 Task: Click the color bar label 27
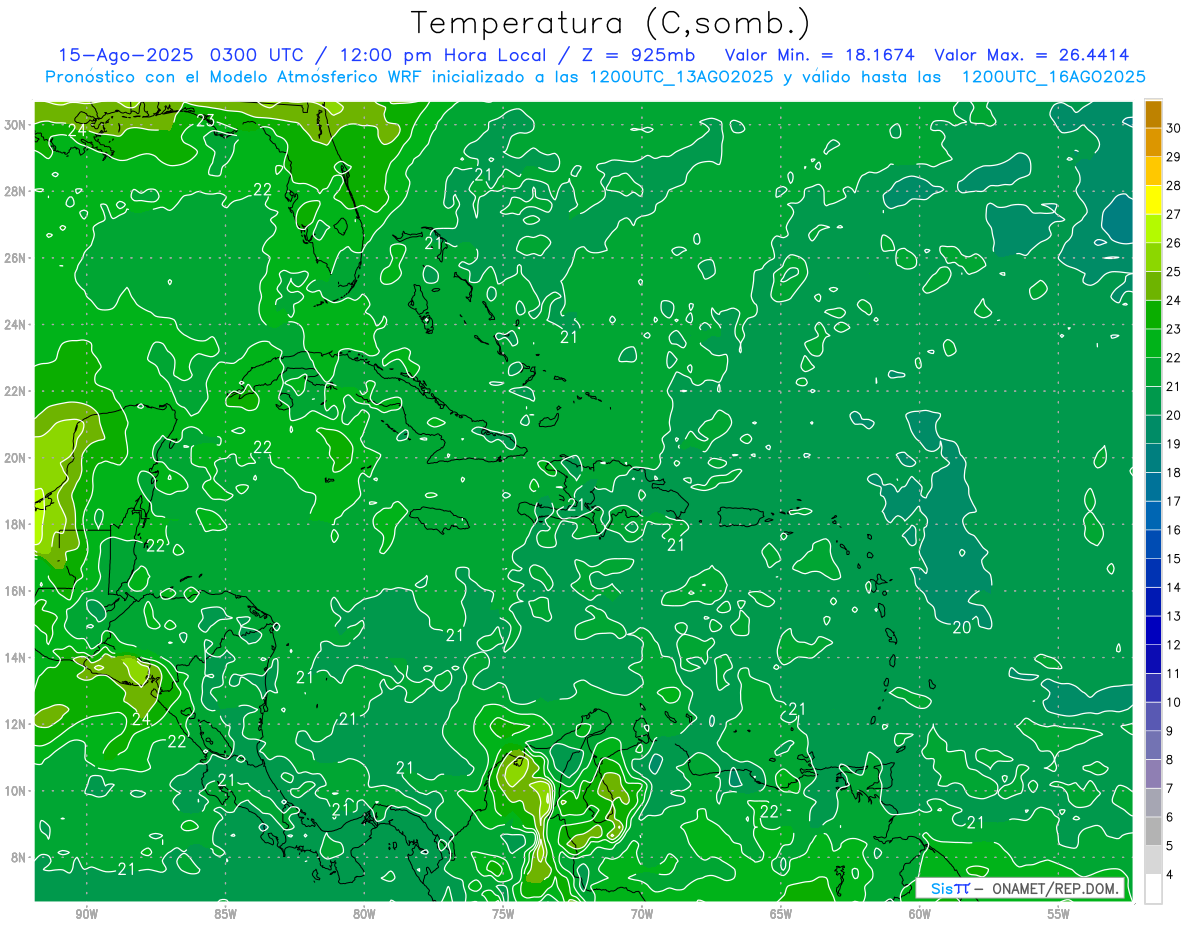pos(1173,214)
